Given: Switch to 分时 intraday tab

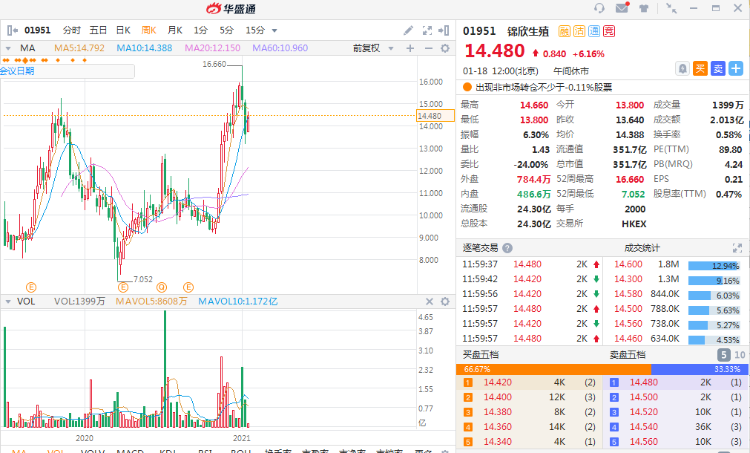Looking at the screenshot, I should pos(72,30).
